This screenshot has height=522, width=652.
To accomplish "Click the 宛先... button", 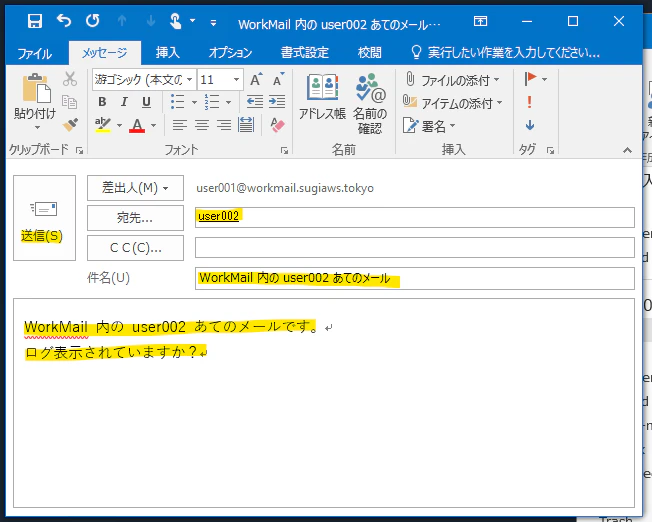I will pyautogui.click(x=135, y=218).
